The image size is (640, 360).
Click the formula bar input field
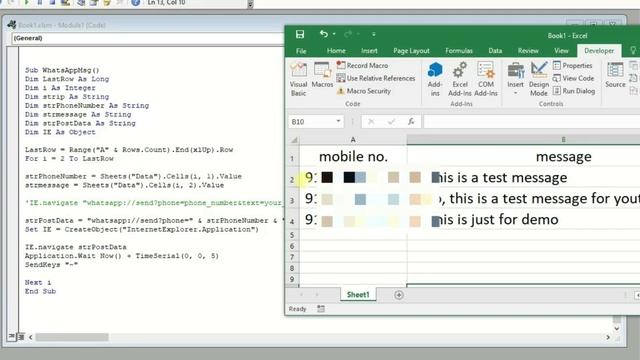531,122
